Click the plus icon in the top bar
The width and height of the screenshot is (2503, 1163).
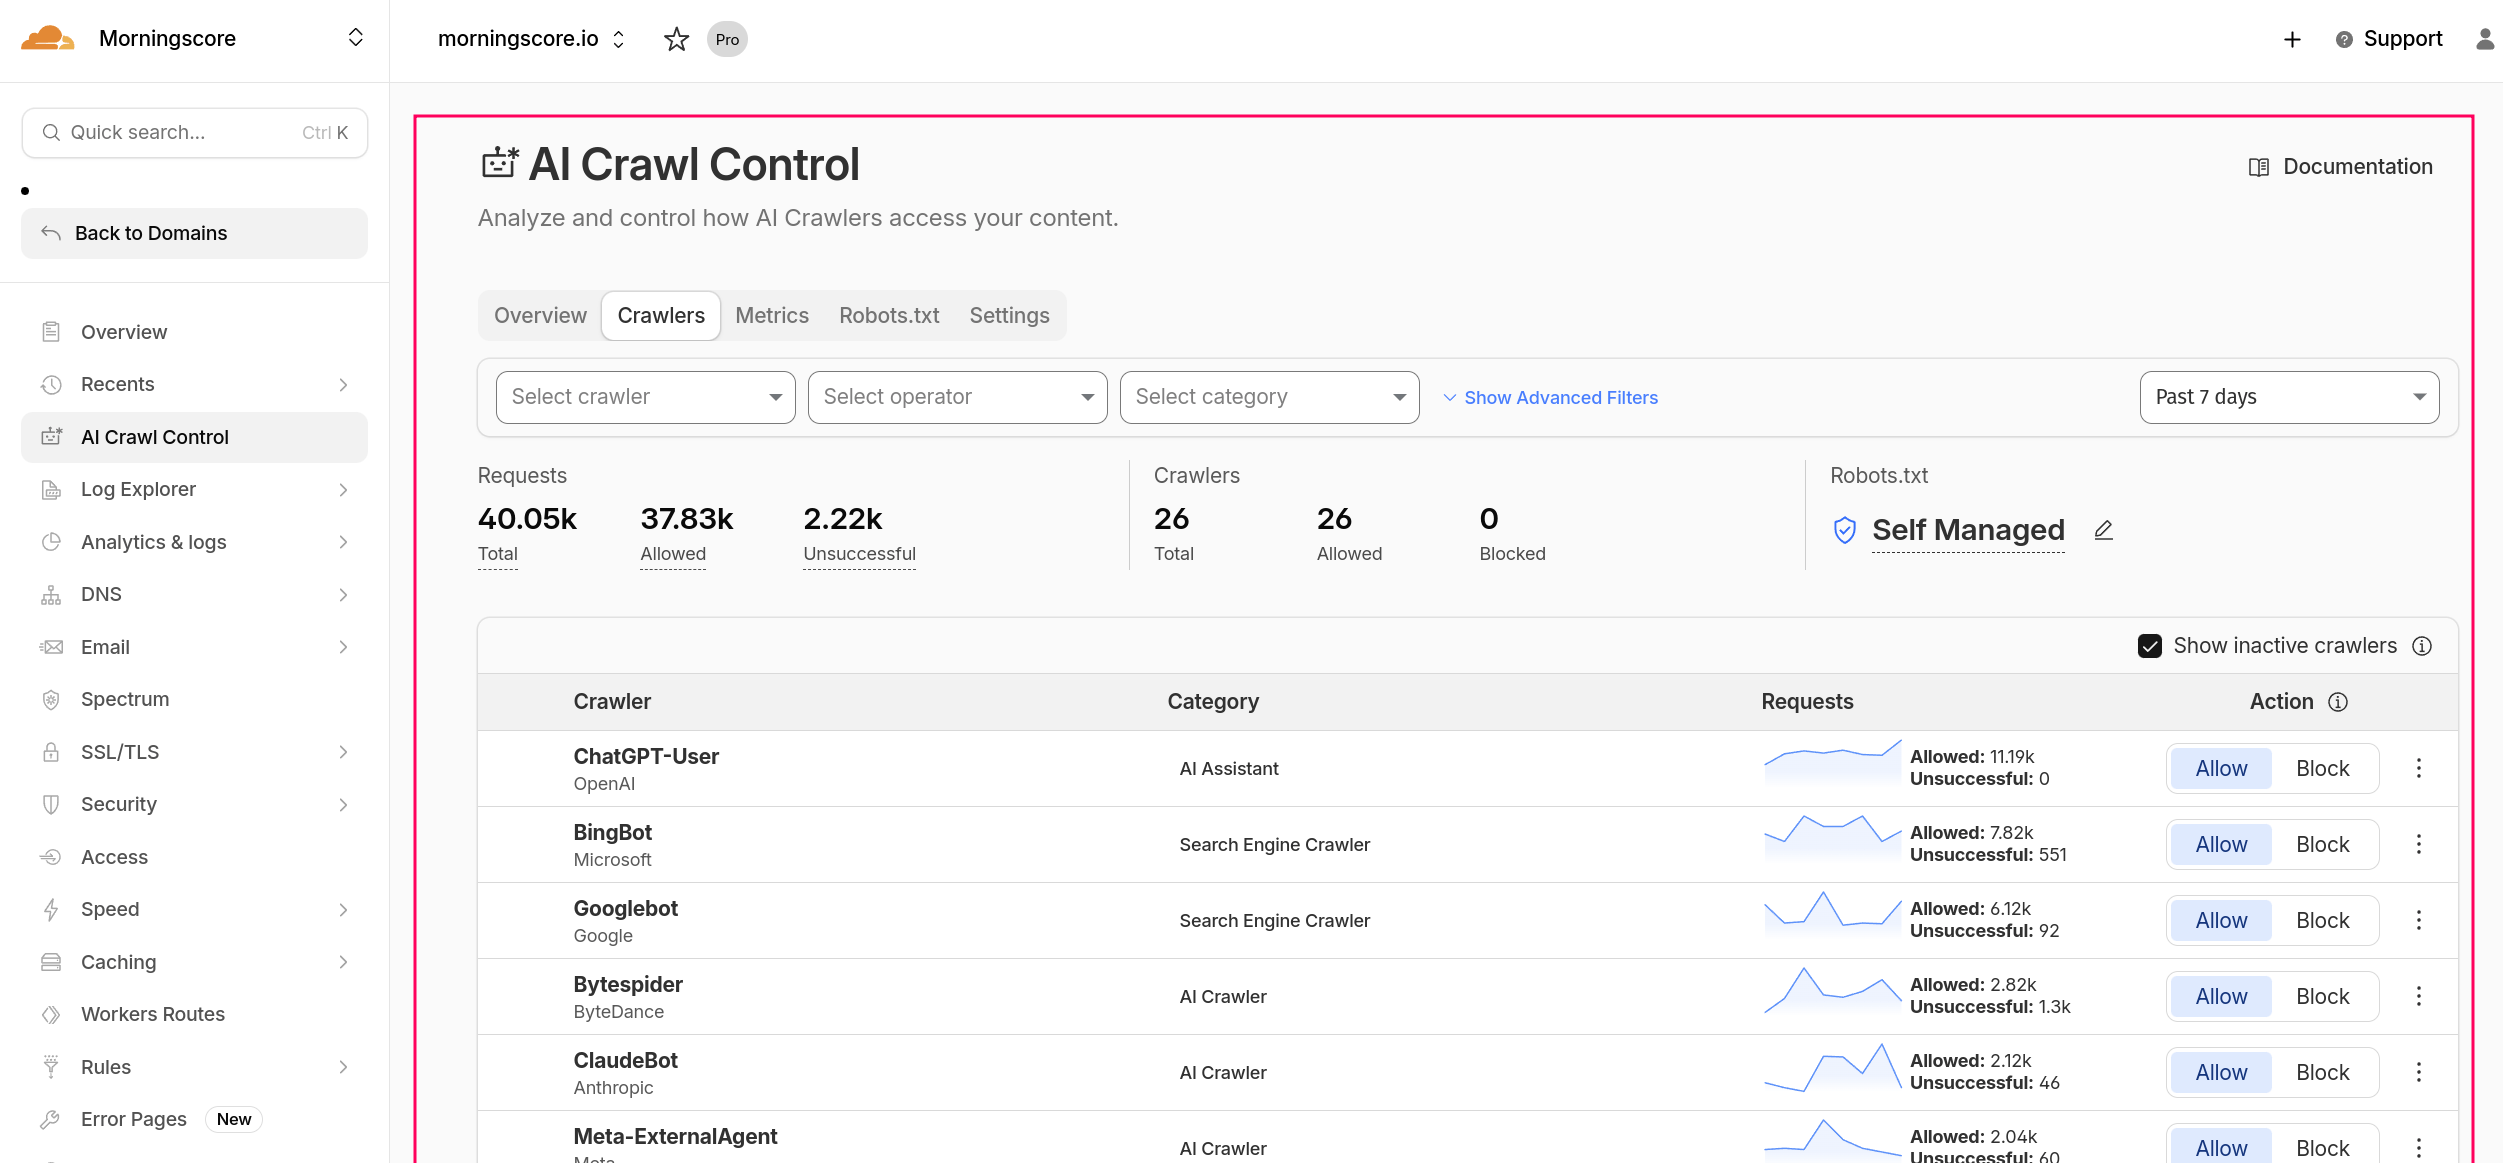click(2292, 39)
